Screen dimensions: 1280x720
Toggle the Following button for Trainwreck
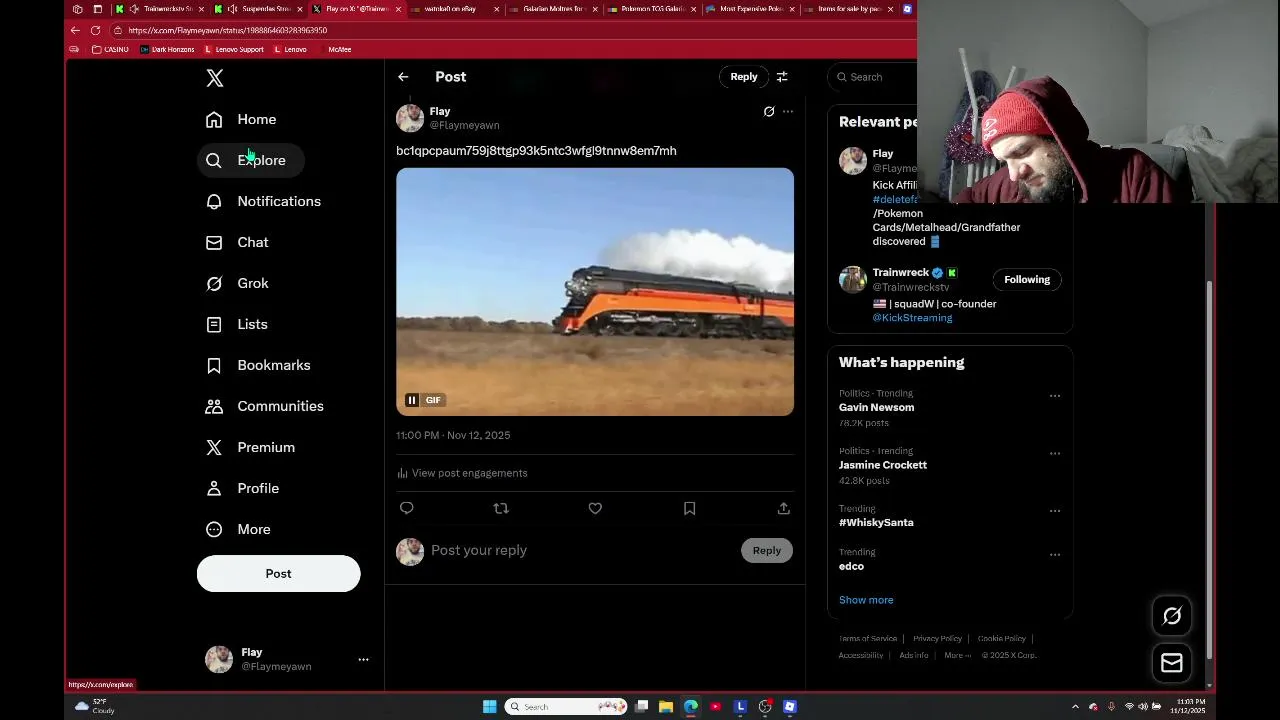click(x=1027, y=279)
